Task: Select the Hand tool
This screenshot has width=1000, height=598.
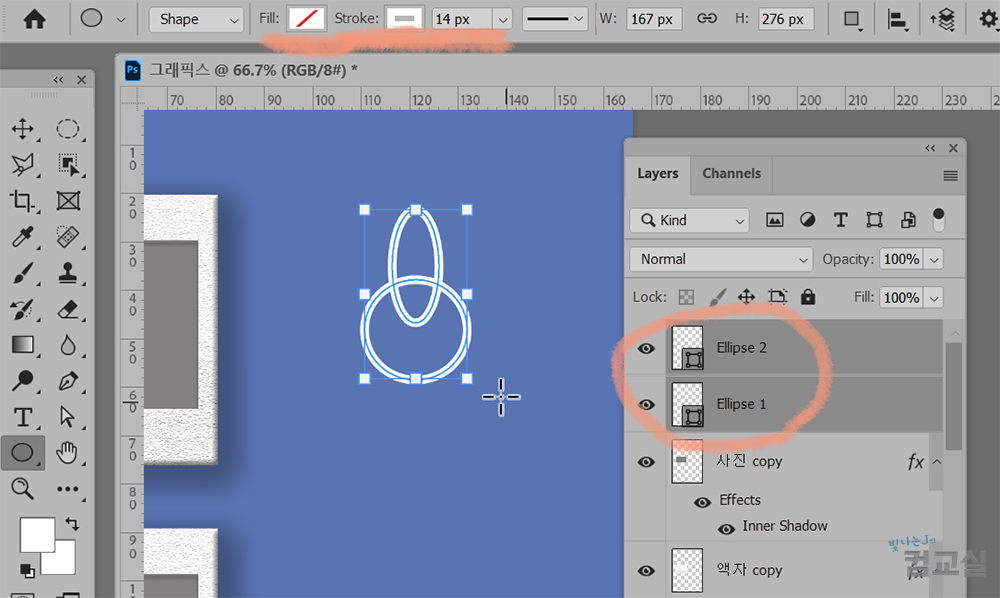Action: [68, 453]
